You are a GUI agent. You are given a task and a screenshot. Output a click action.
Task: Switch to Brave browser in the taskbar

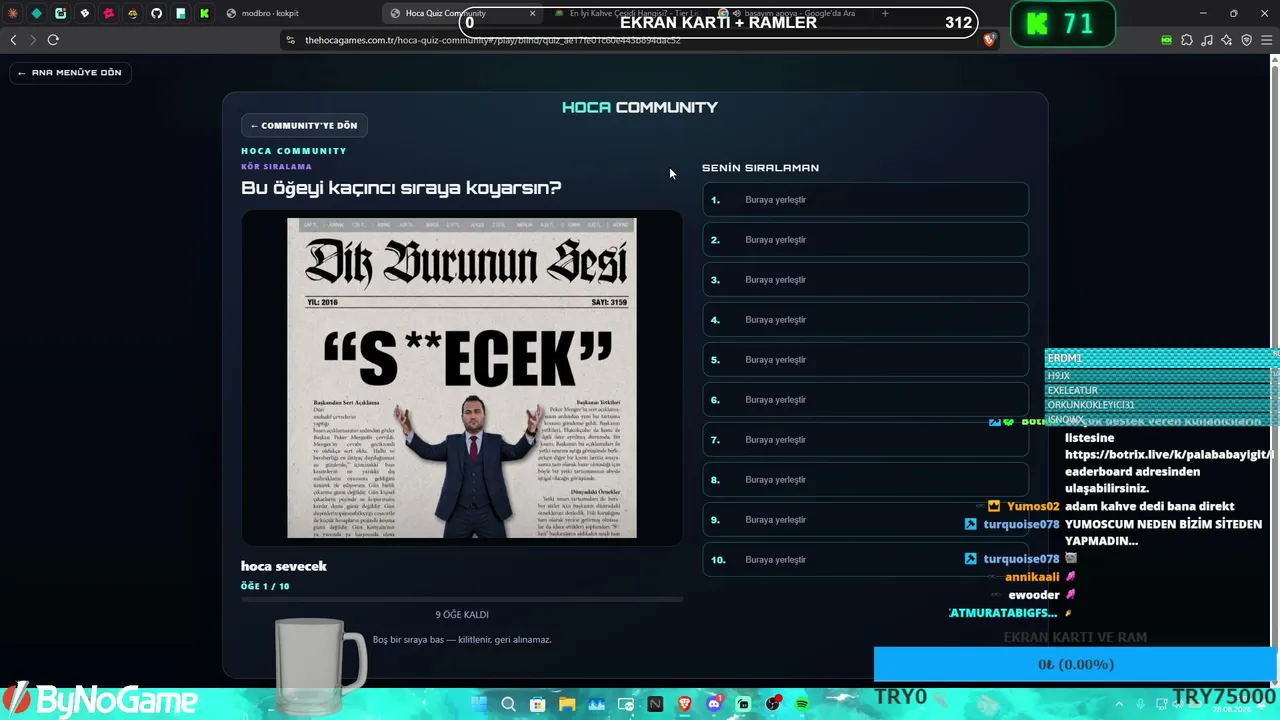click(x=685, y=704)
